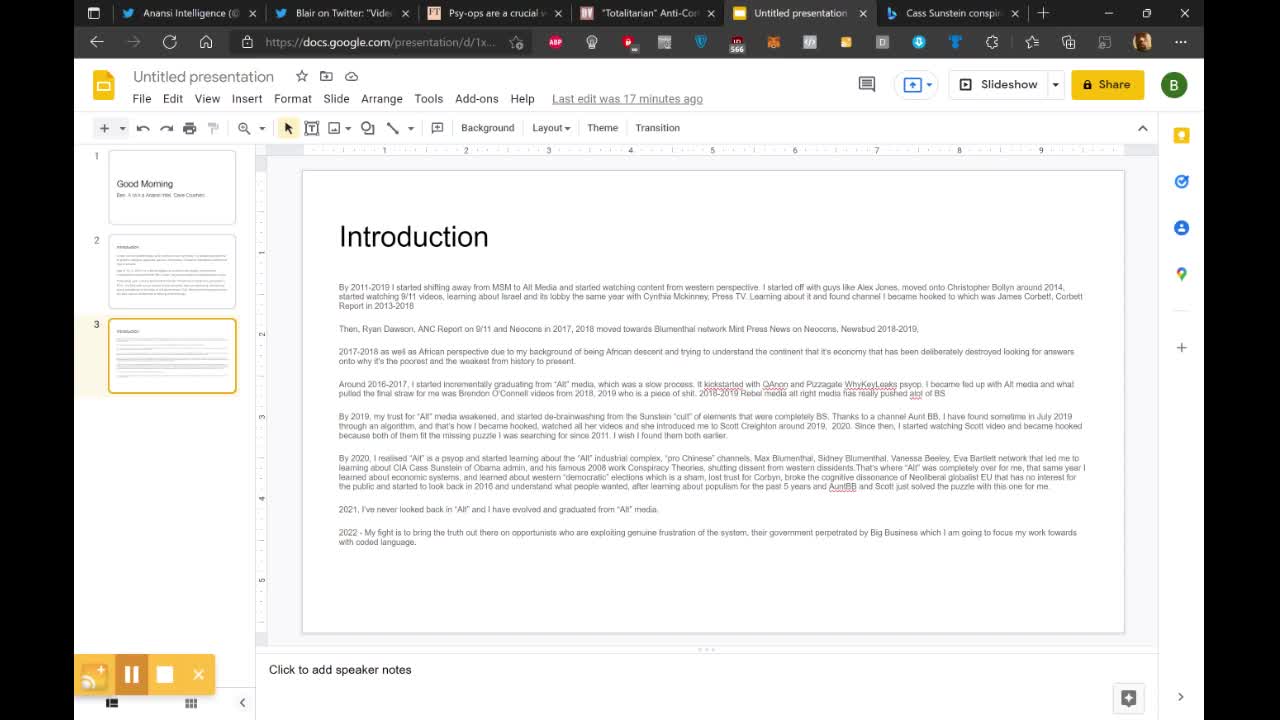Open Google Tasks in side panel

click(1181, 182)
